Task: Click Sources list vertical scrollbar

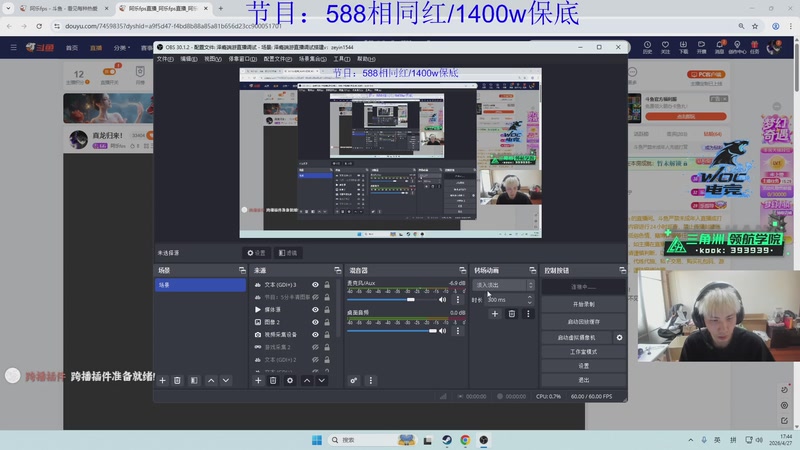Action: tap(338, 309)
